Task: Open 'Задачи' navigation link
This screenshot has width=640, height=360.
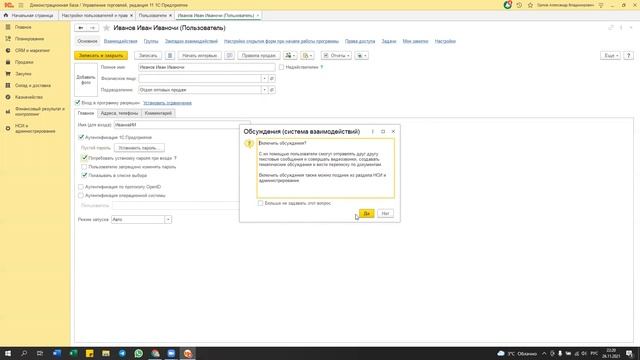Action: click(x=389, y=41)
